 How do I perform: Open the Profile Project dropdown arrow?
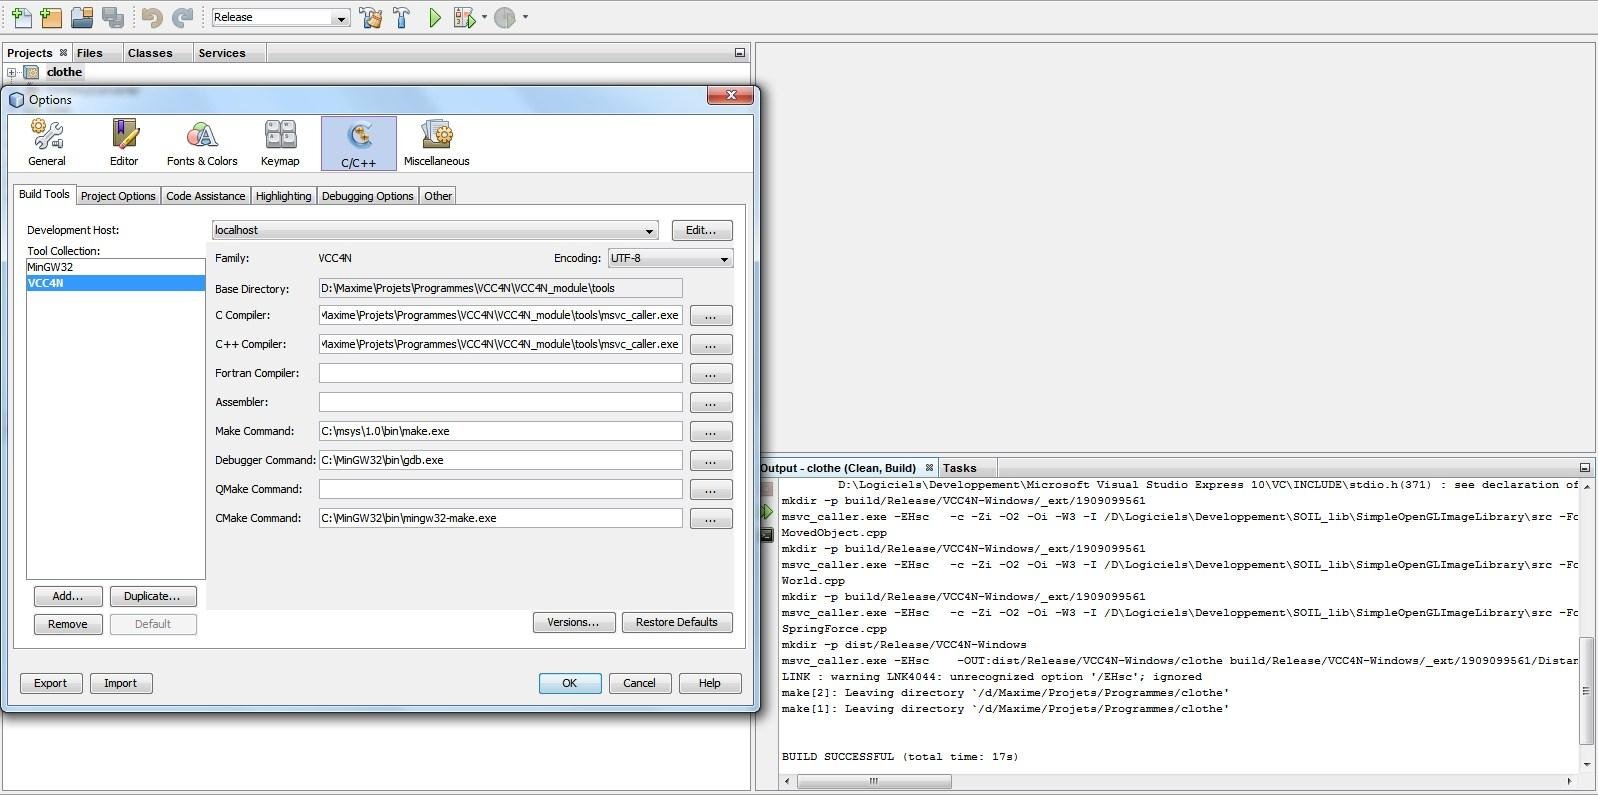[x=525, y=17]
